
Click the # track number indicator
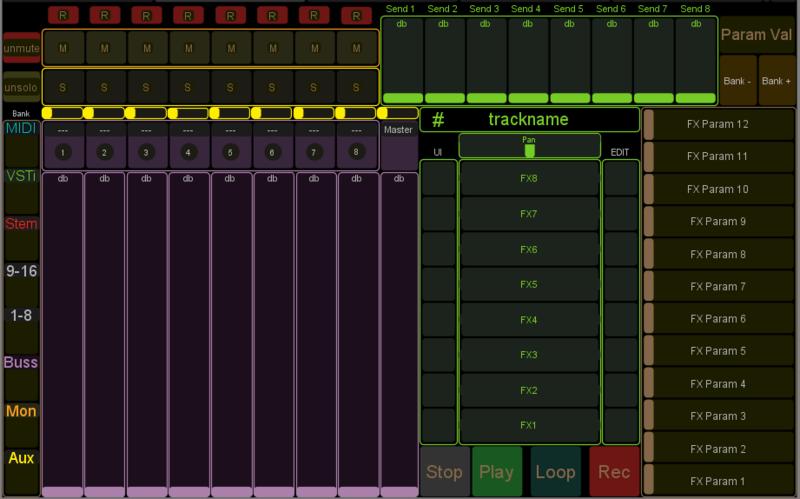pyautogui.click(x=438, y=120)
